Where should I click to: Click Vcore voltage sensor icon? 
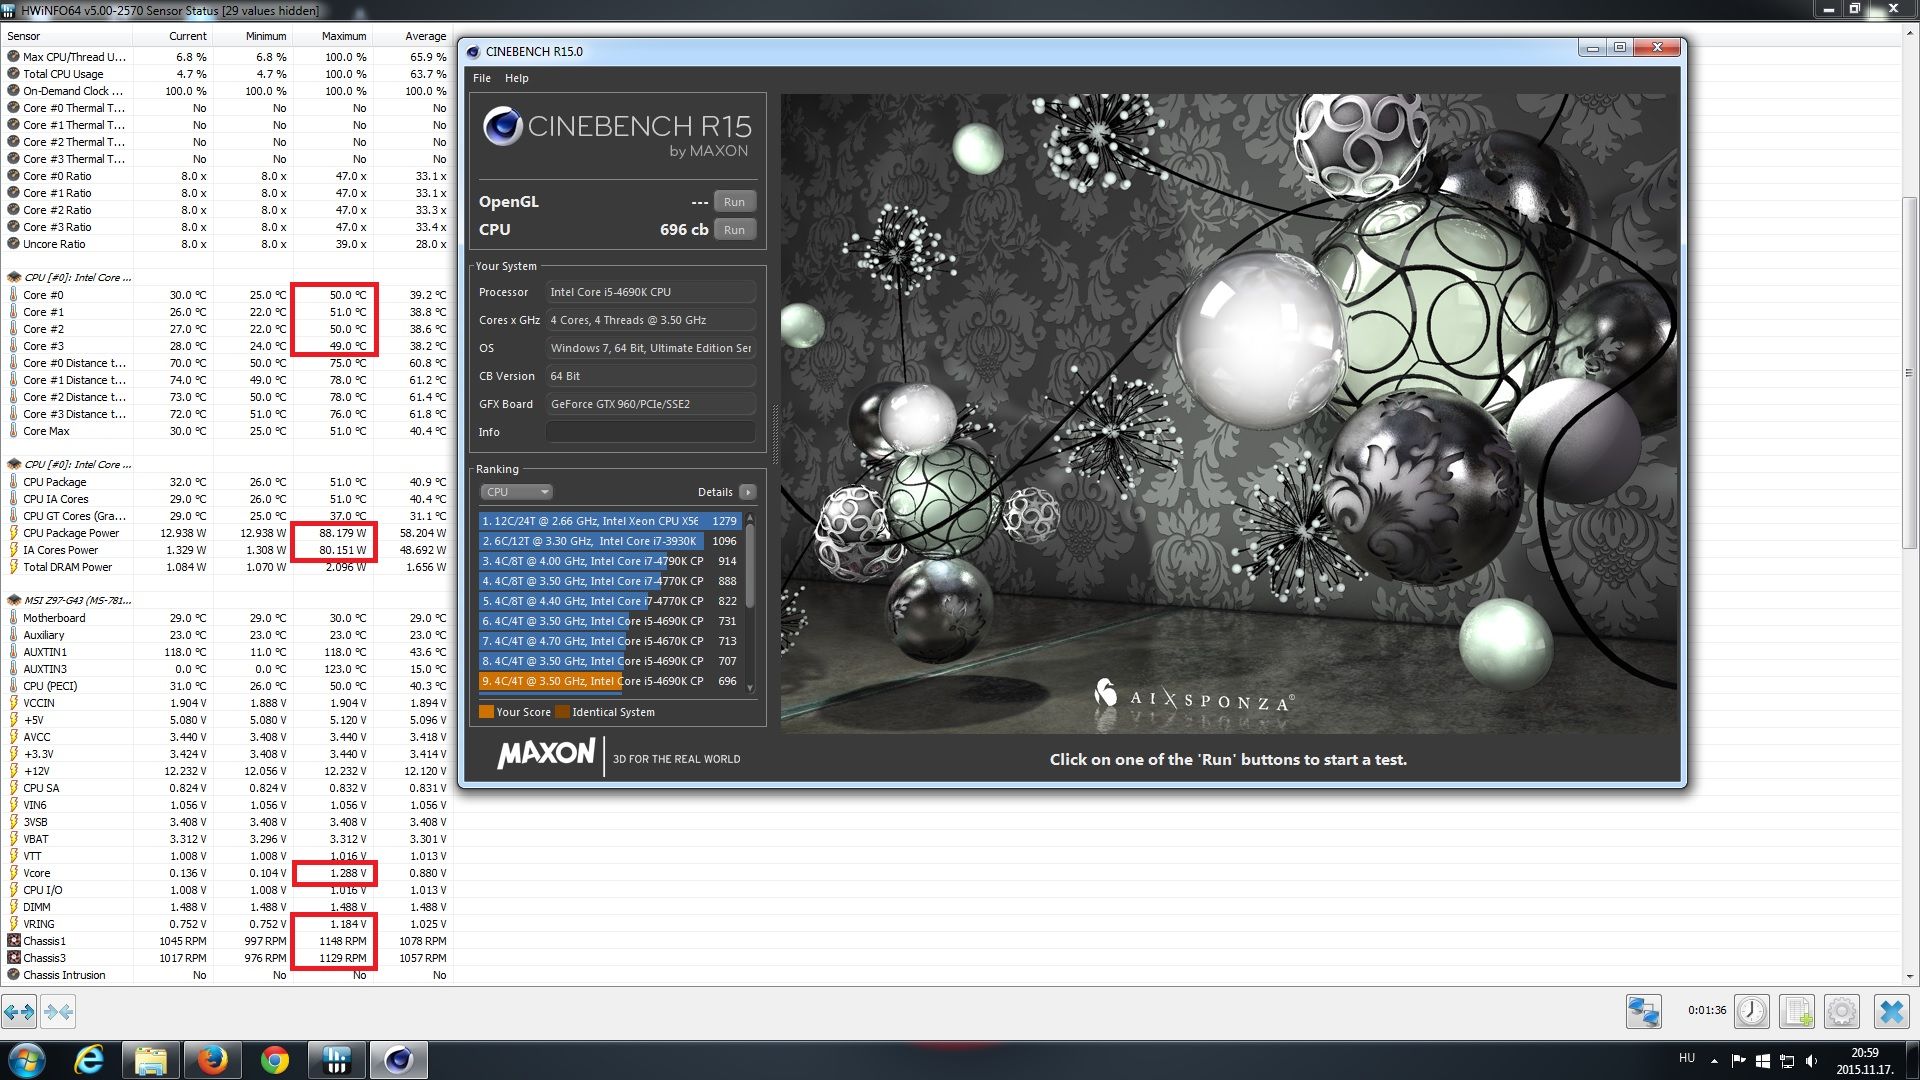pyautogui.click(x=14, y=873)
